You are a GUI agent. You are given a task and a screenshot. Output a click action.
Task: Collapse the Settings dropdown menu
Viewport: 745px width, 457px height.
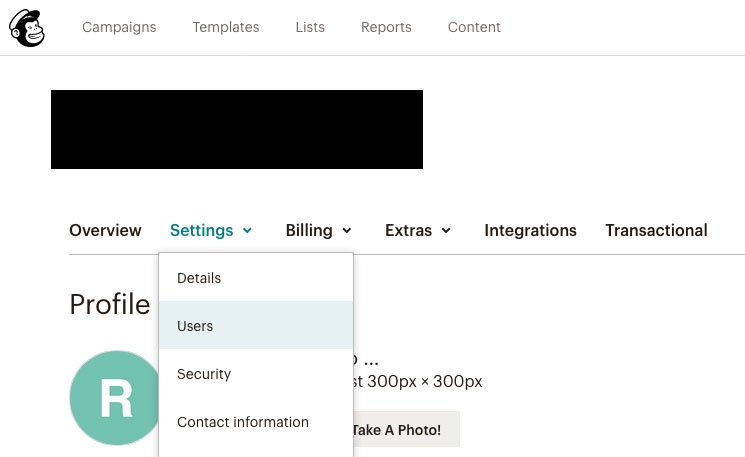[211, 230]
